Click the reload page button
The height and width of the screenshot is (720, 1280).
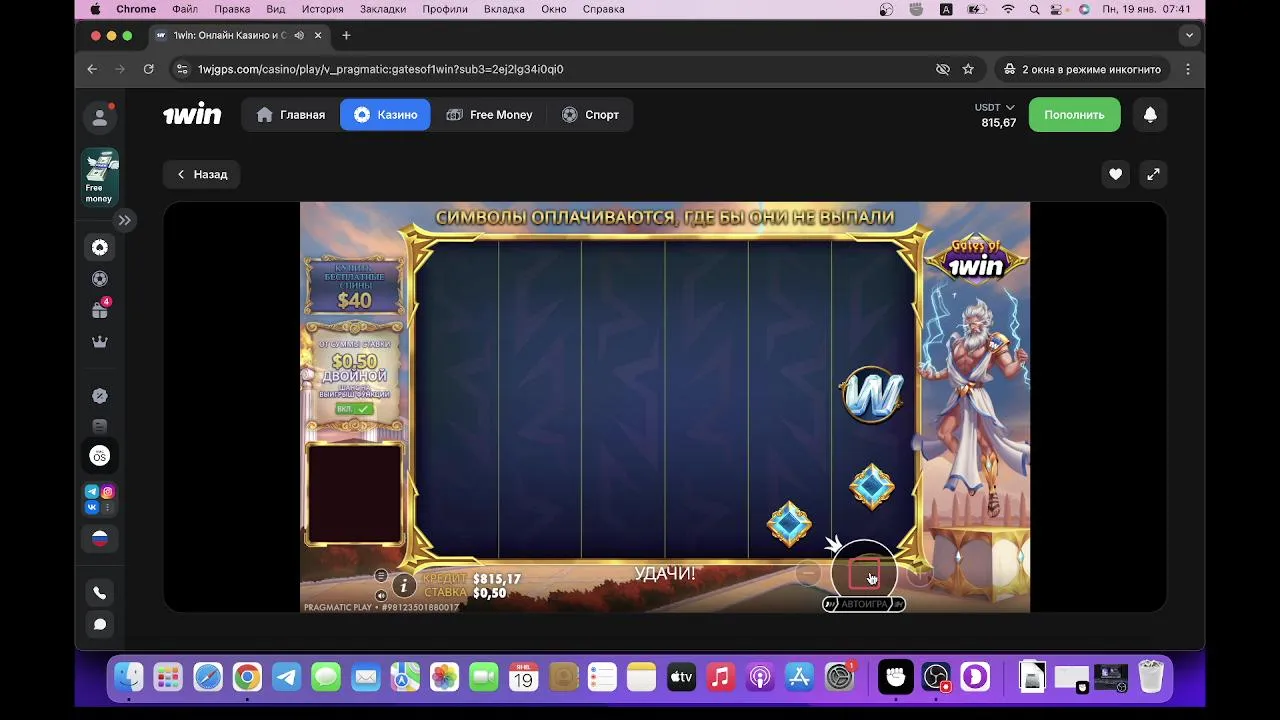(148, 69)
